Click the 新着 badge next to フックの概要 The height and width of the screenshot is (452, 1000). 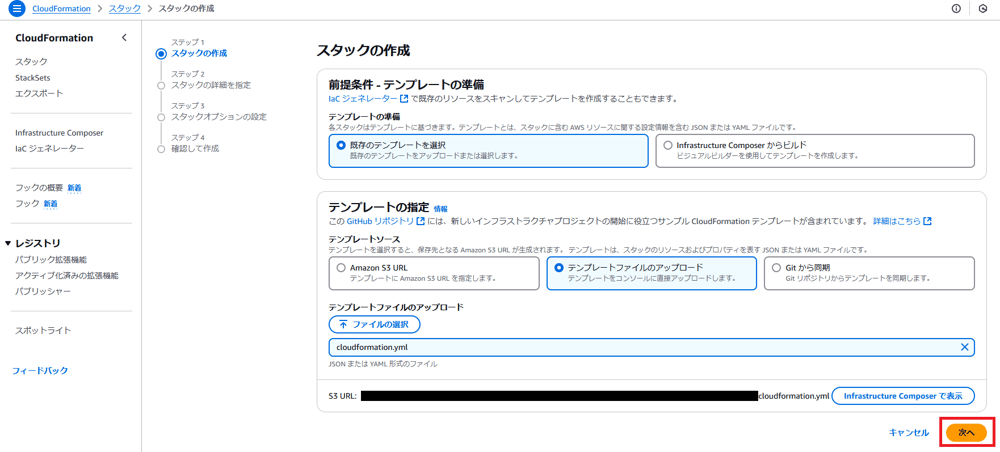75,187
